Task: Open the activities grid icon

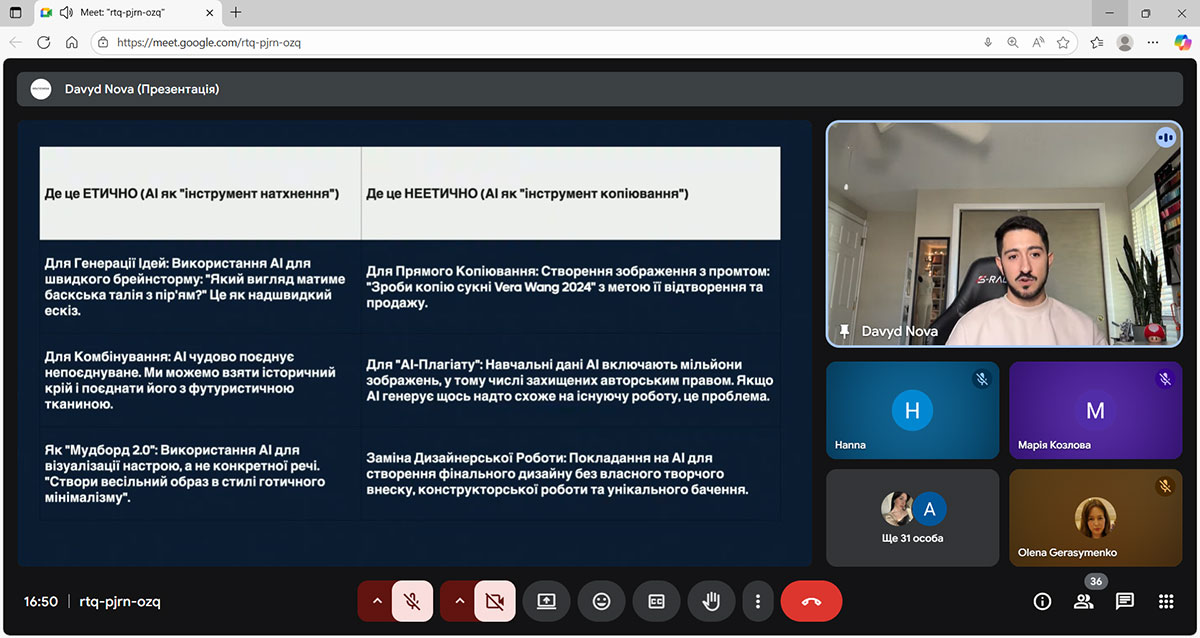Action: tap(1165, 601)
